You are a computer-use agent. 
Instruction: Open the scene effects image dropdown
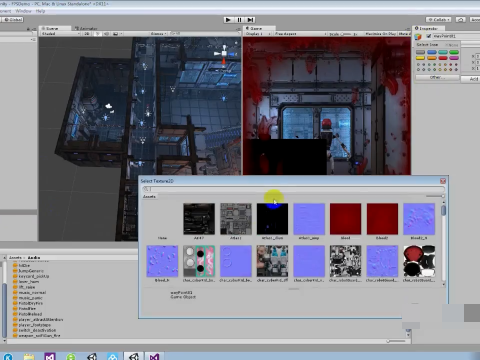point(117,34)
